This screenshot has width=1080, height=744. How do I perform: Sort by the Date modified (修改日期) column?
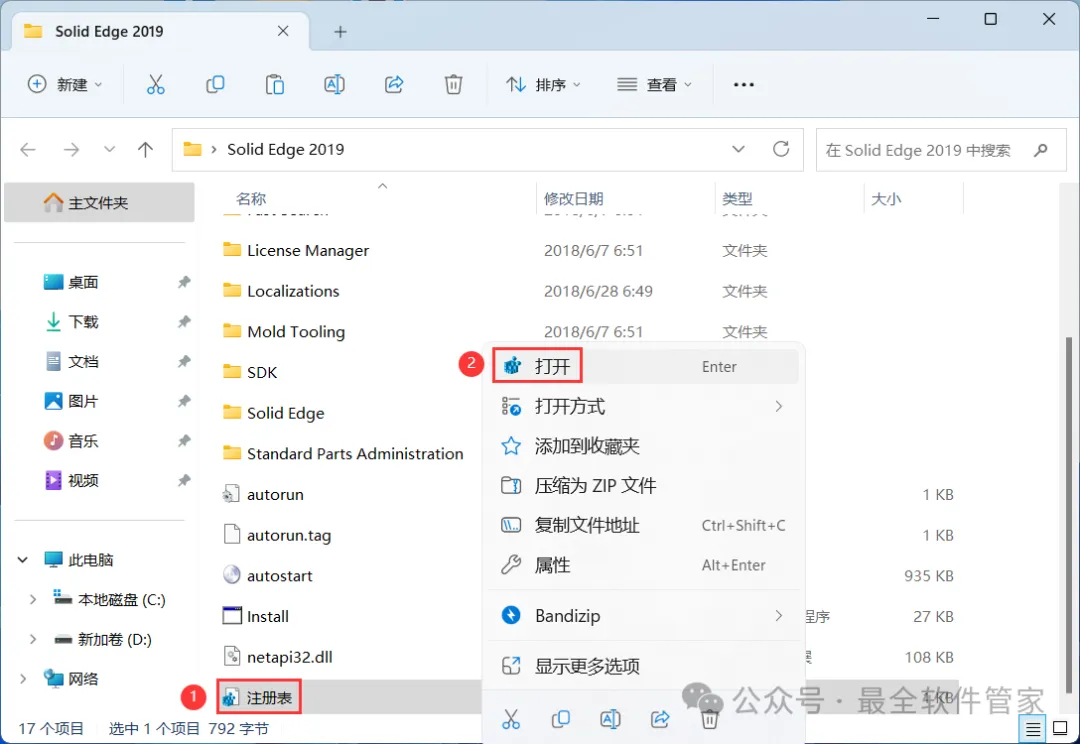(x=573, y=199)
